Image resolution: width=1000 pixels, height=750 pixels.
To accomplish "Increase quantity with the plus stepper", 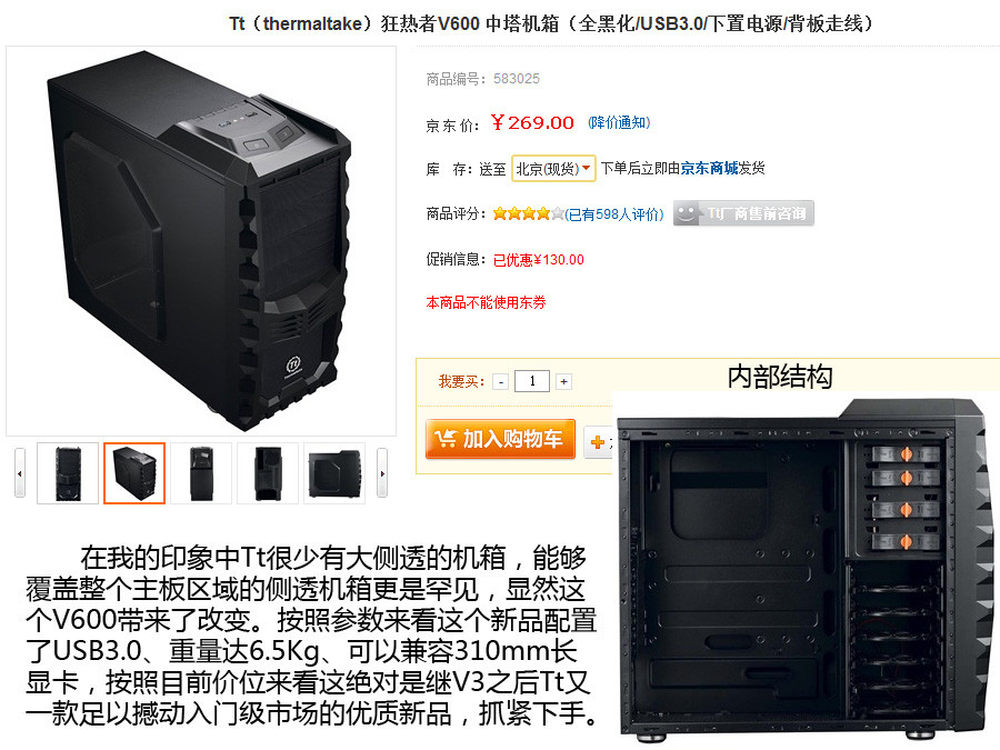I will pos(564,381).
